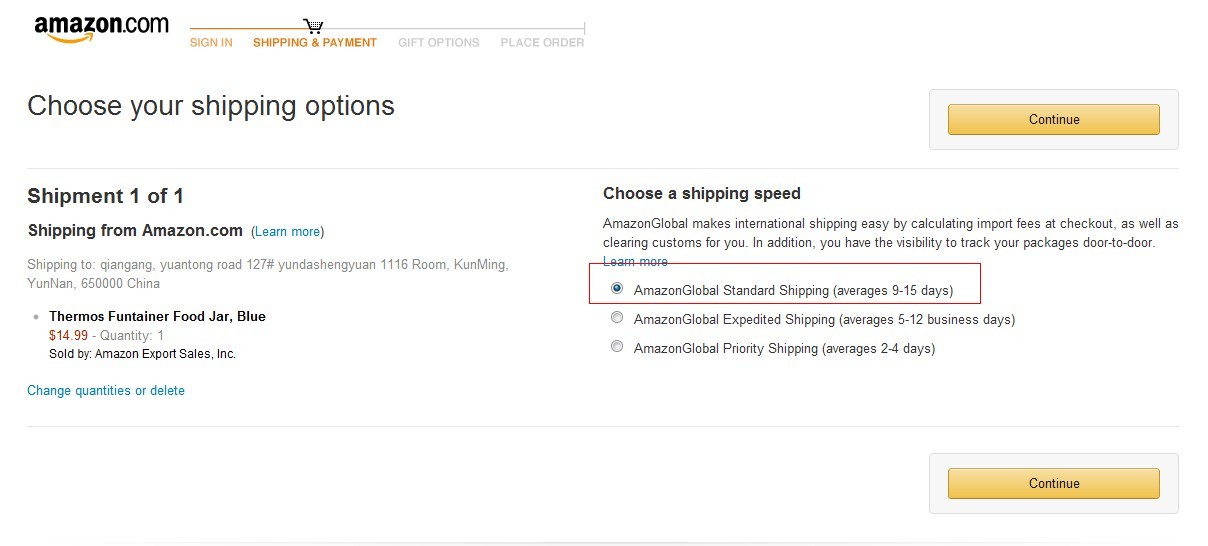The width and height of the screenshot is (1208, 546).
Task: Select AmazonGlobal Standard Shipping radio button
Action: pyautogui.click(x=617, y=289)
